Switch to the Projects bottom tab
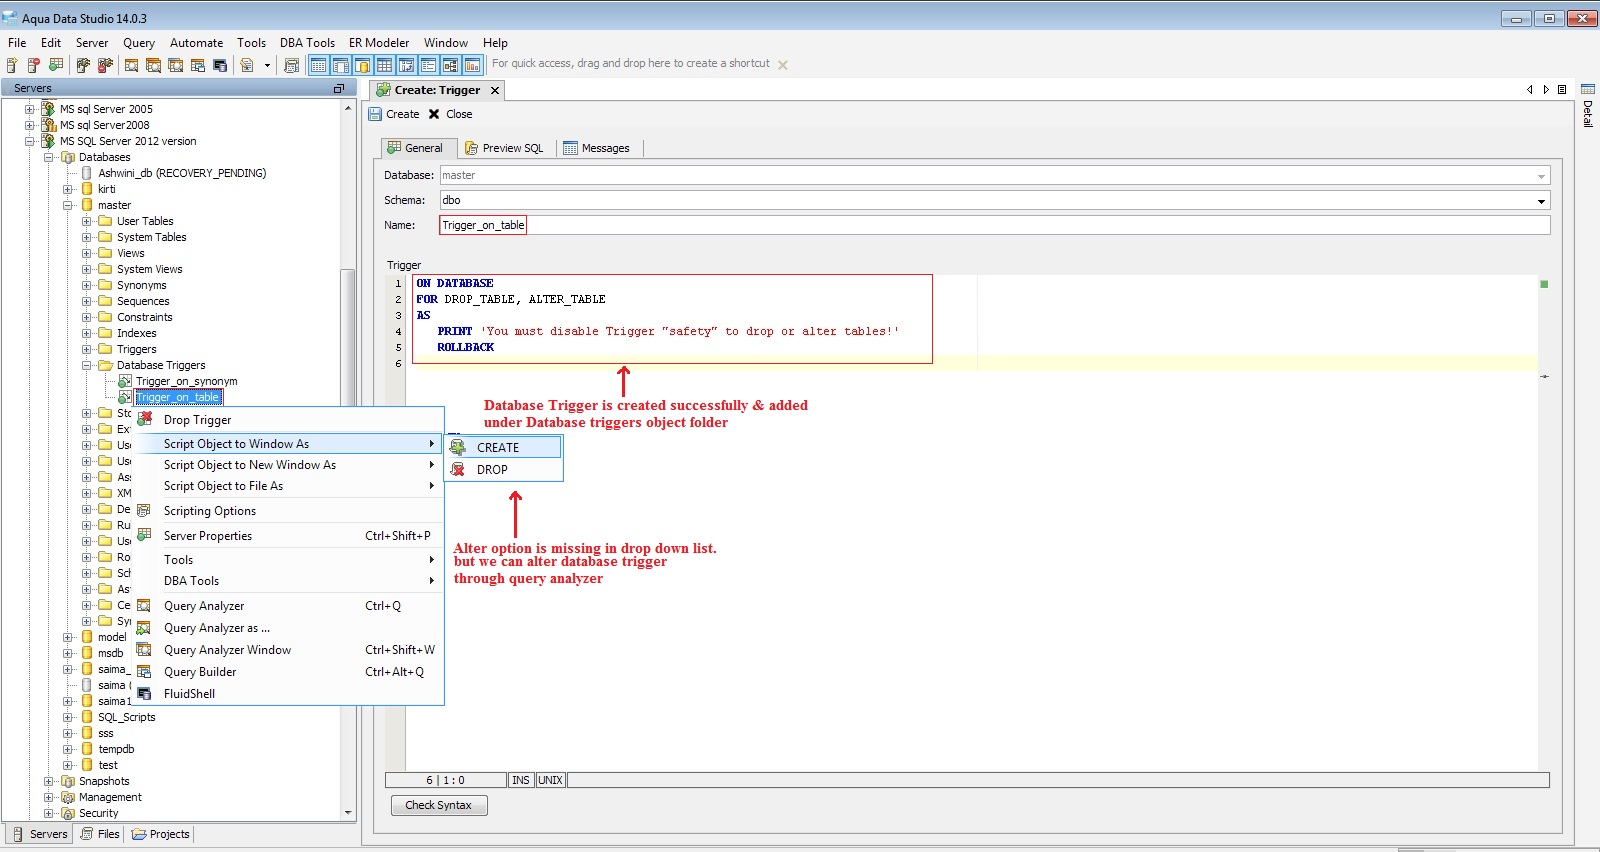 [x=161, y=834]
